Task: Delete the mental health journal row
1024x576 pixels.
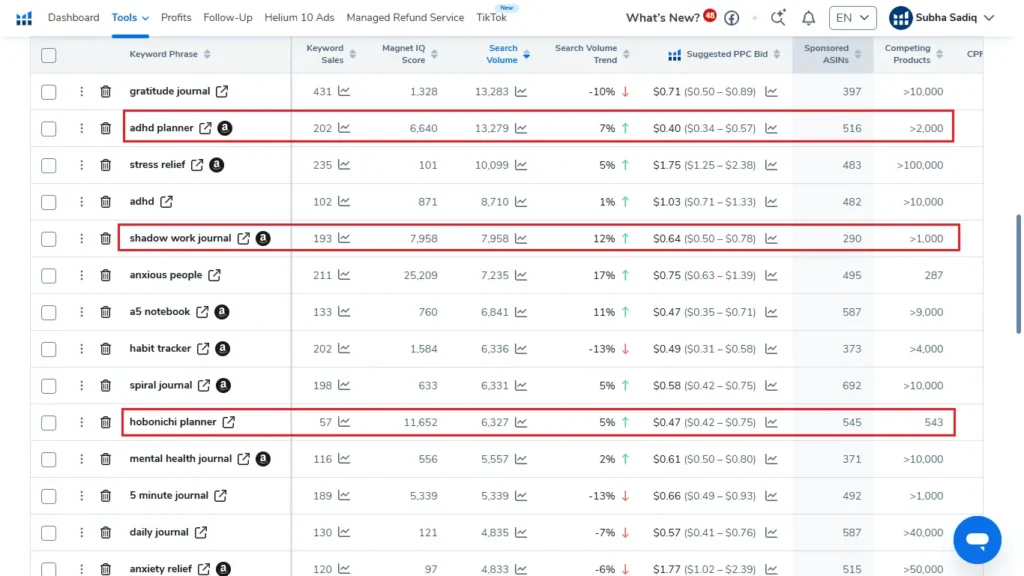Action: (105, 459)
